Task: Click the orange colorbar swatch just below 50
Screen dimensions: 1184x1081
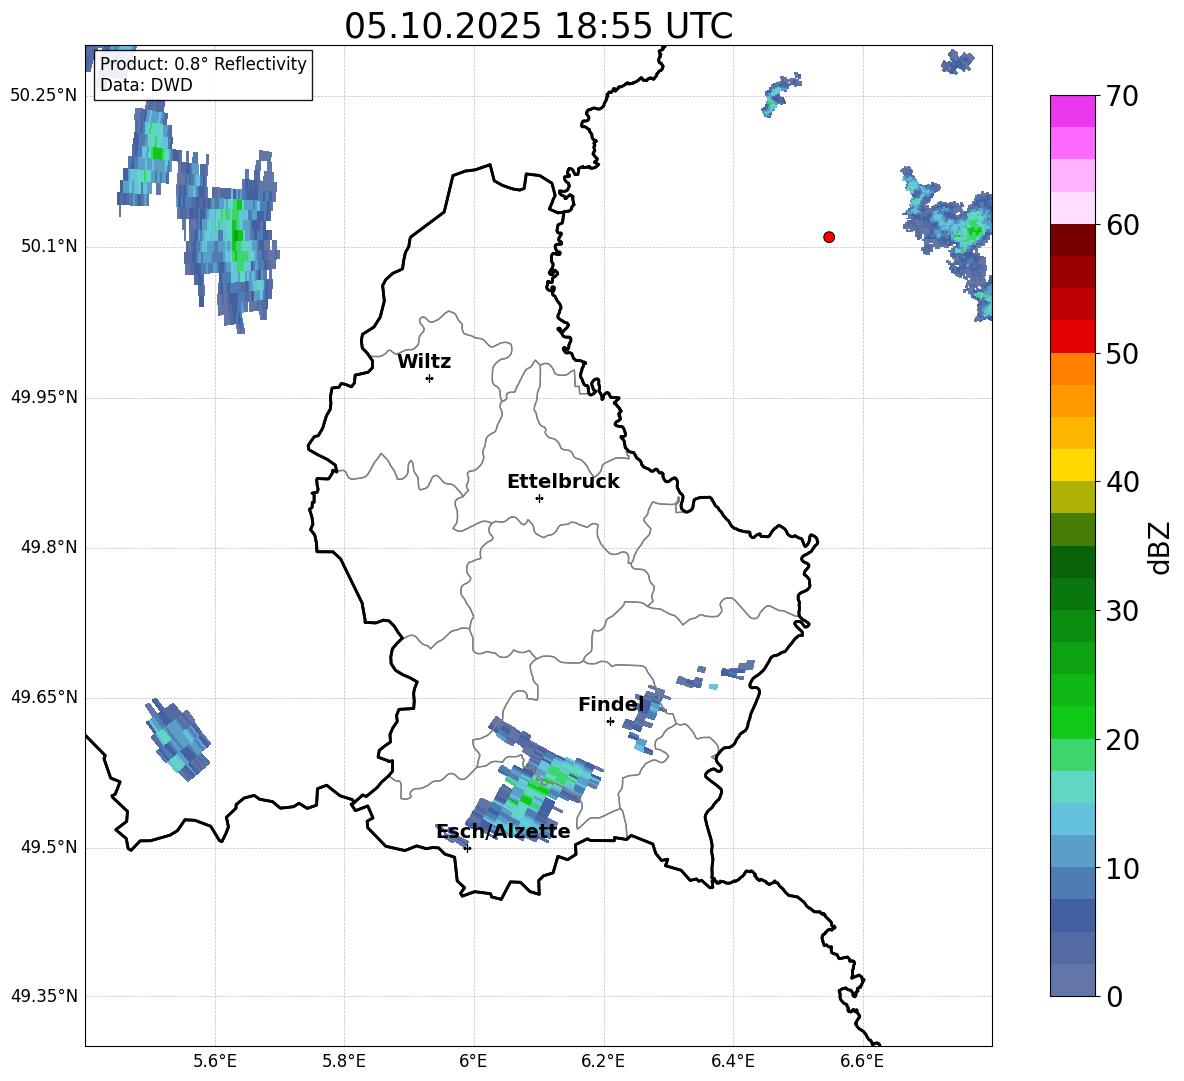Action: (x=1072, y=369)
